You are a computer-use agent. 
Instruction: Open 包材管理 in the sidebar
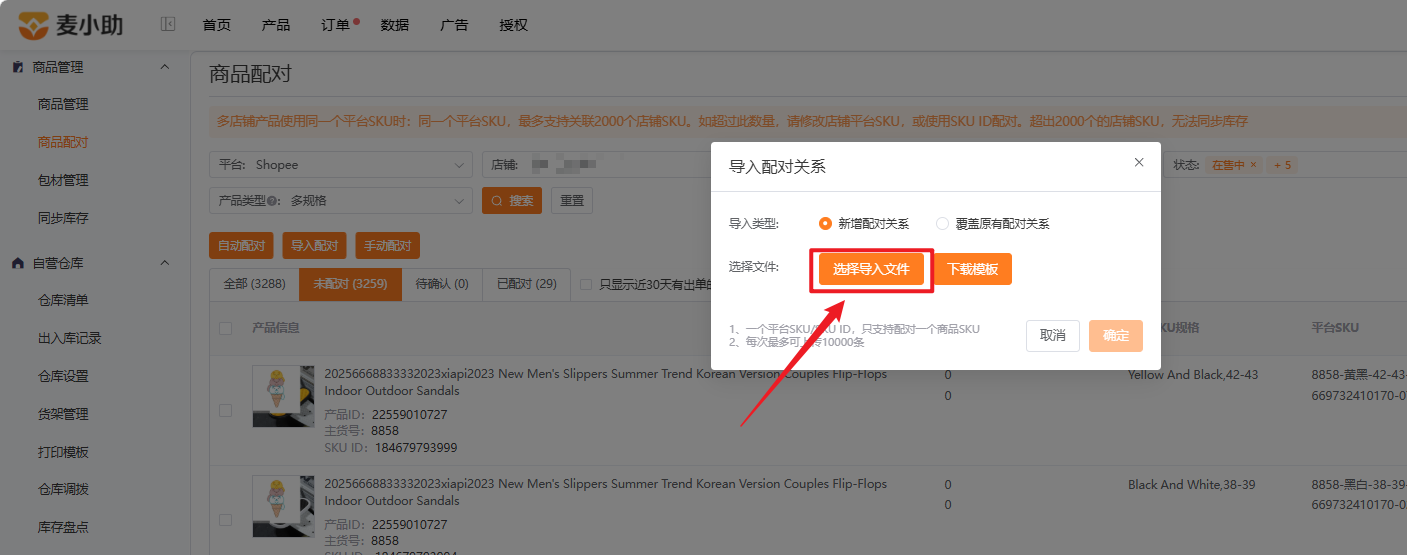tap(63, 180)
